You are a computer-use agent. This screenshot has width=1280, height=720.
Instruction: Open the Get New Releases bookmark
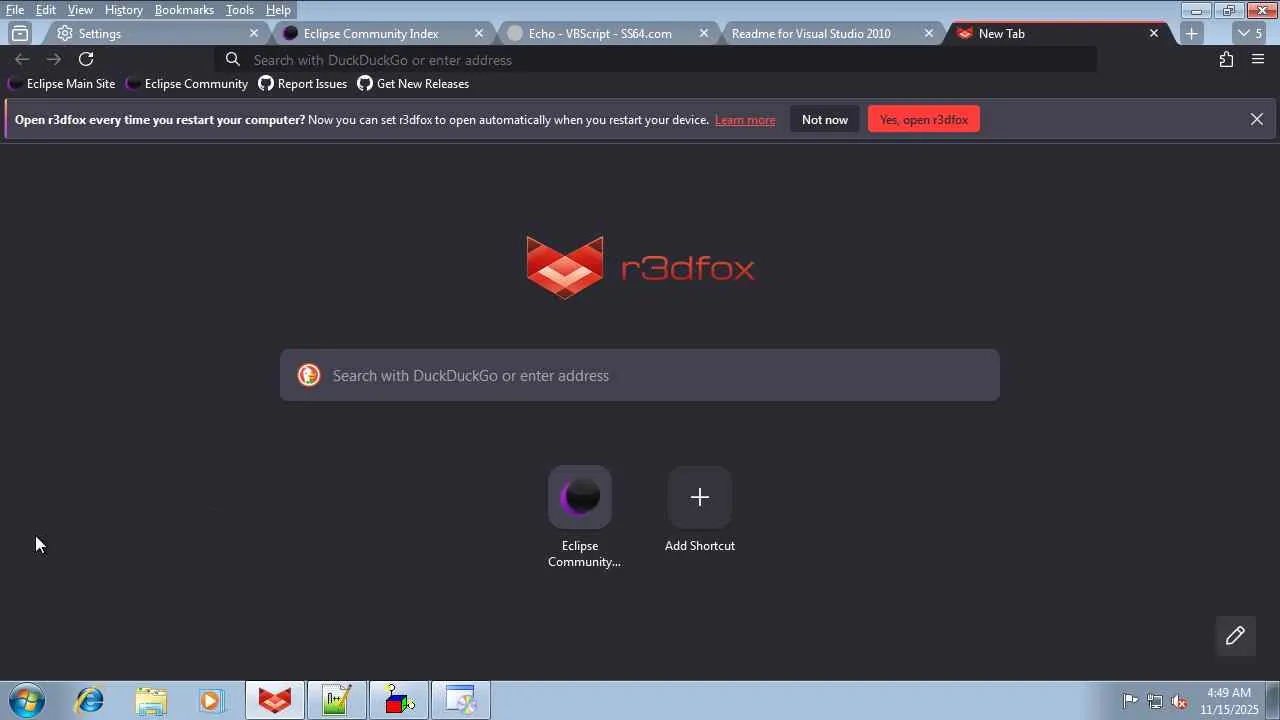click(413, 84)
